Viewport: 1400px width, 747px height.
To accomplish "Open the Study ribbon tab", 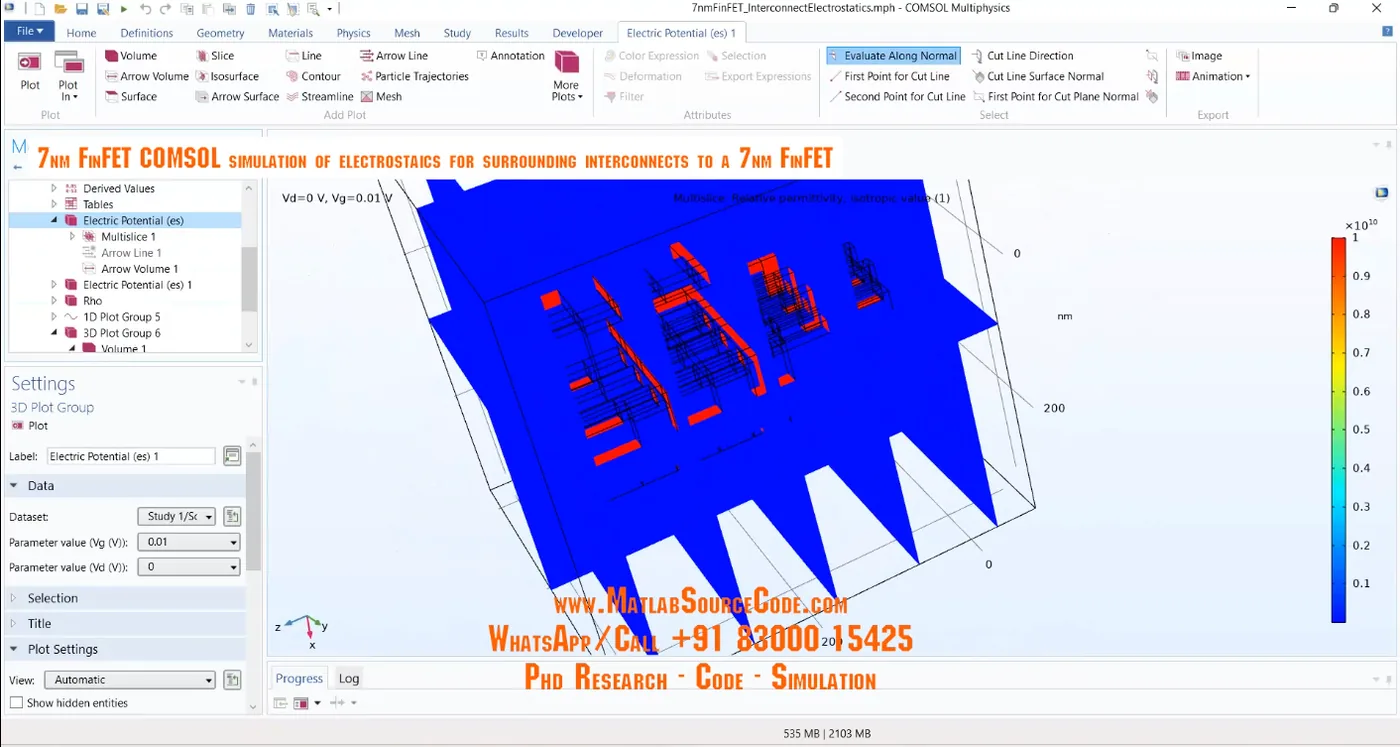I will tap(457, 33).
